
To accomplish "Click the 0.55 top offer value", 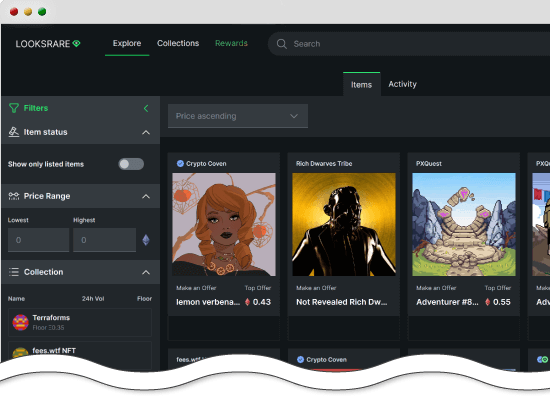I will click(502, 302).
